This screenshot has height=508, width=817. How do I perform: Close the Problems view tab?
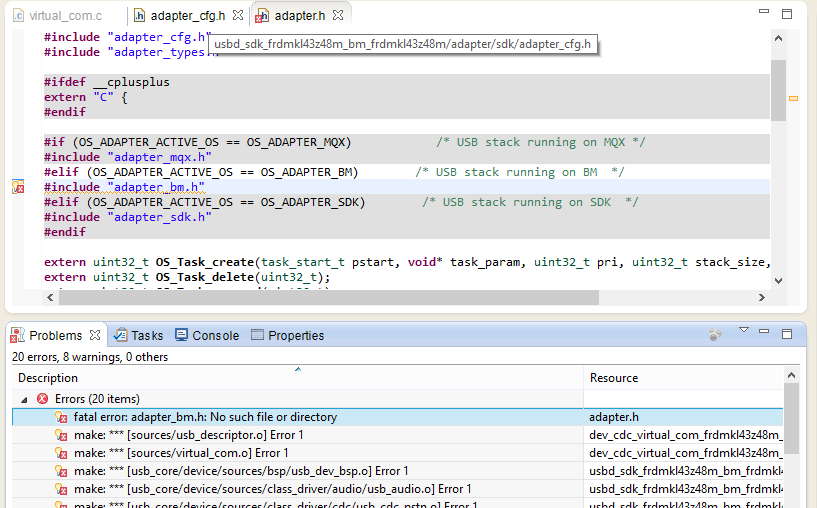(95, 335)
